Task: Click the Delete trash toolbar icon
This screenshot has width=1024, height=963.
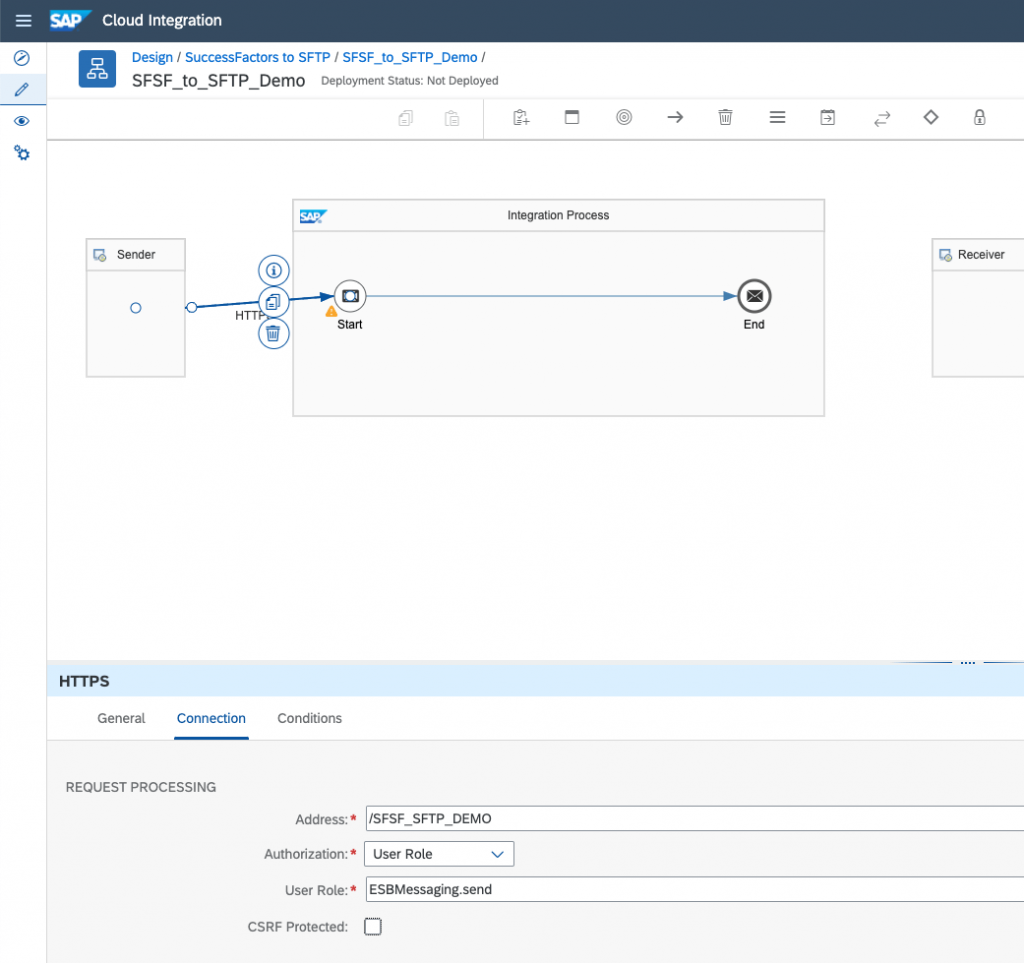Action: (x=725, y=117)
